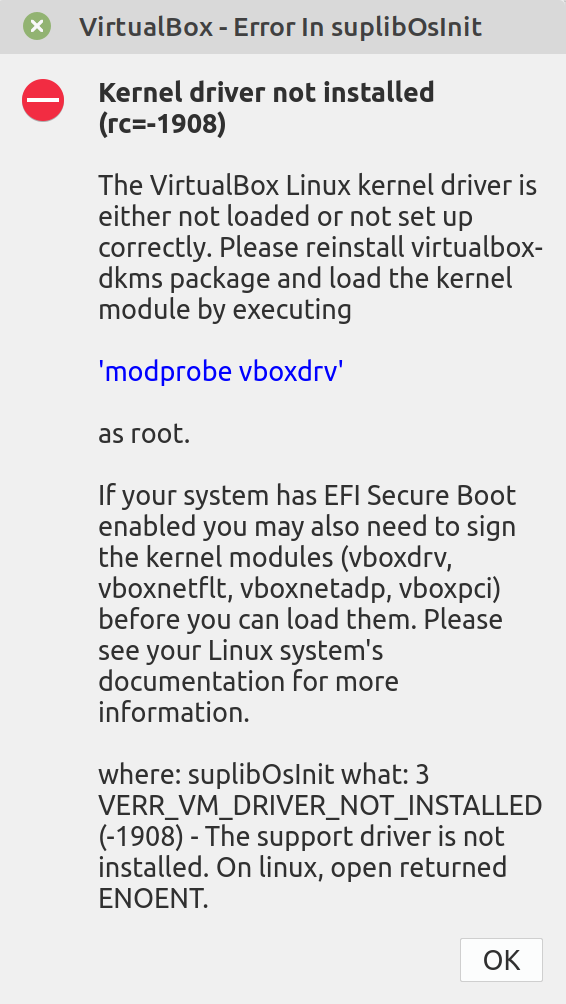Viewport: 566px width, 1004px height.
Task: Click the '(rc=-1908)' bold error code
Action: [162, 124]
